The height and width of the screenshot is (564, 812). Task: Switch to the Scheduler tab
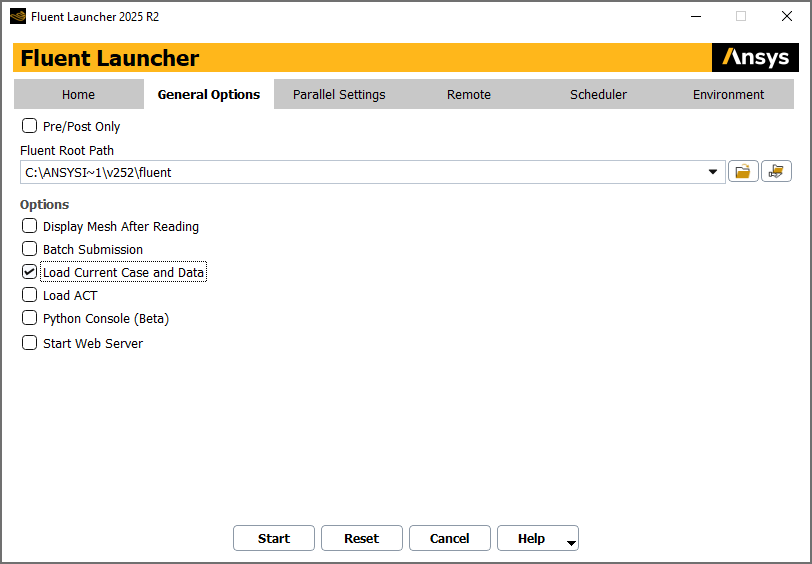pyautogui.click(x=599, y=94)
